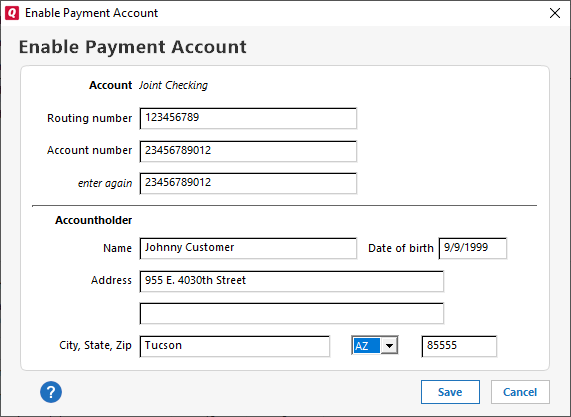Open help via the blue question mark icon
Screen dimensions: 571x417
point(51,392)
